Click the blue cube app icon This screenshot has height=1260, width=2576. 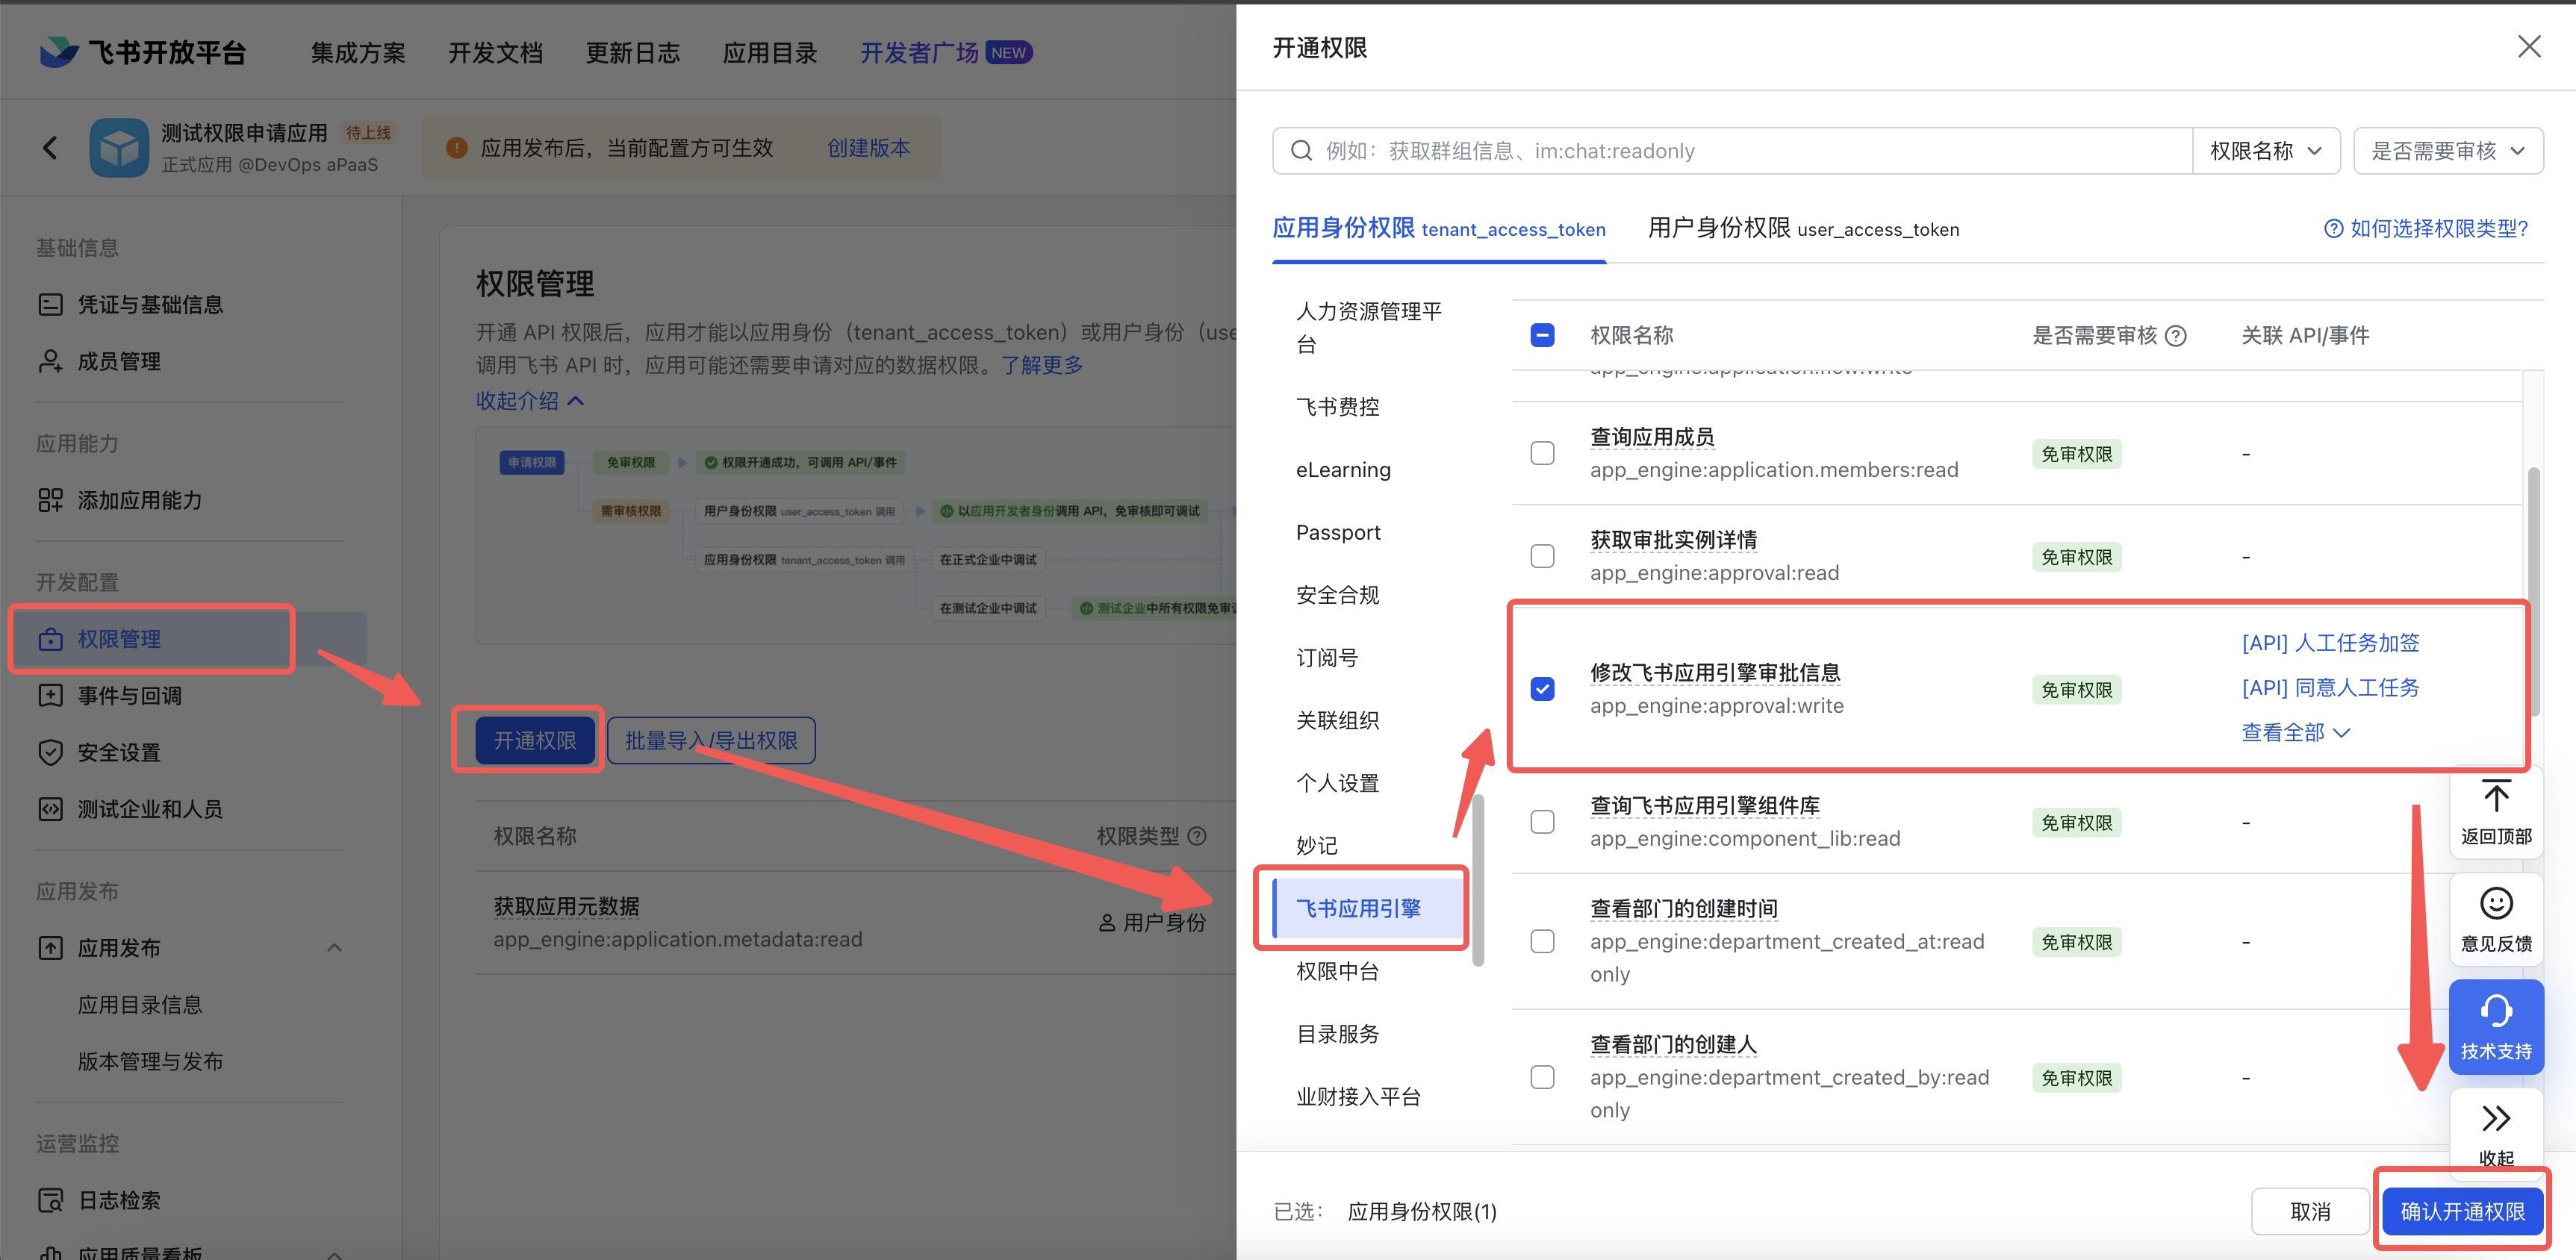tap(119, 148)
